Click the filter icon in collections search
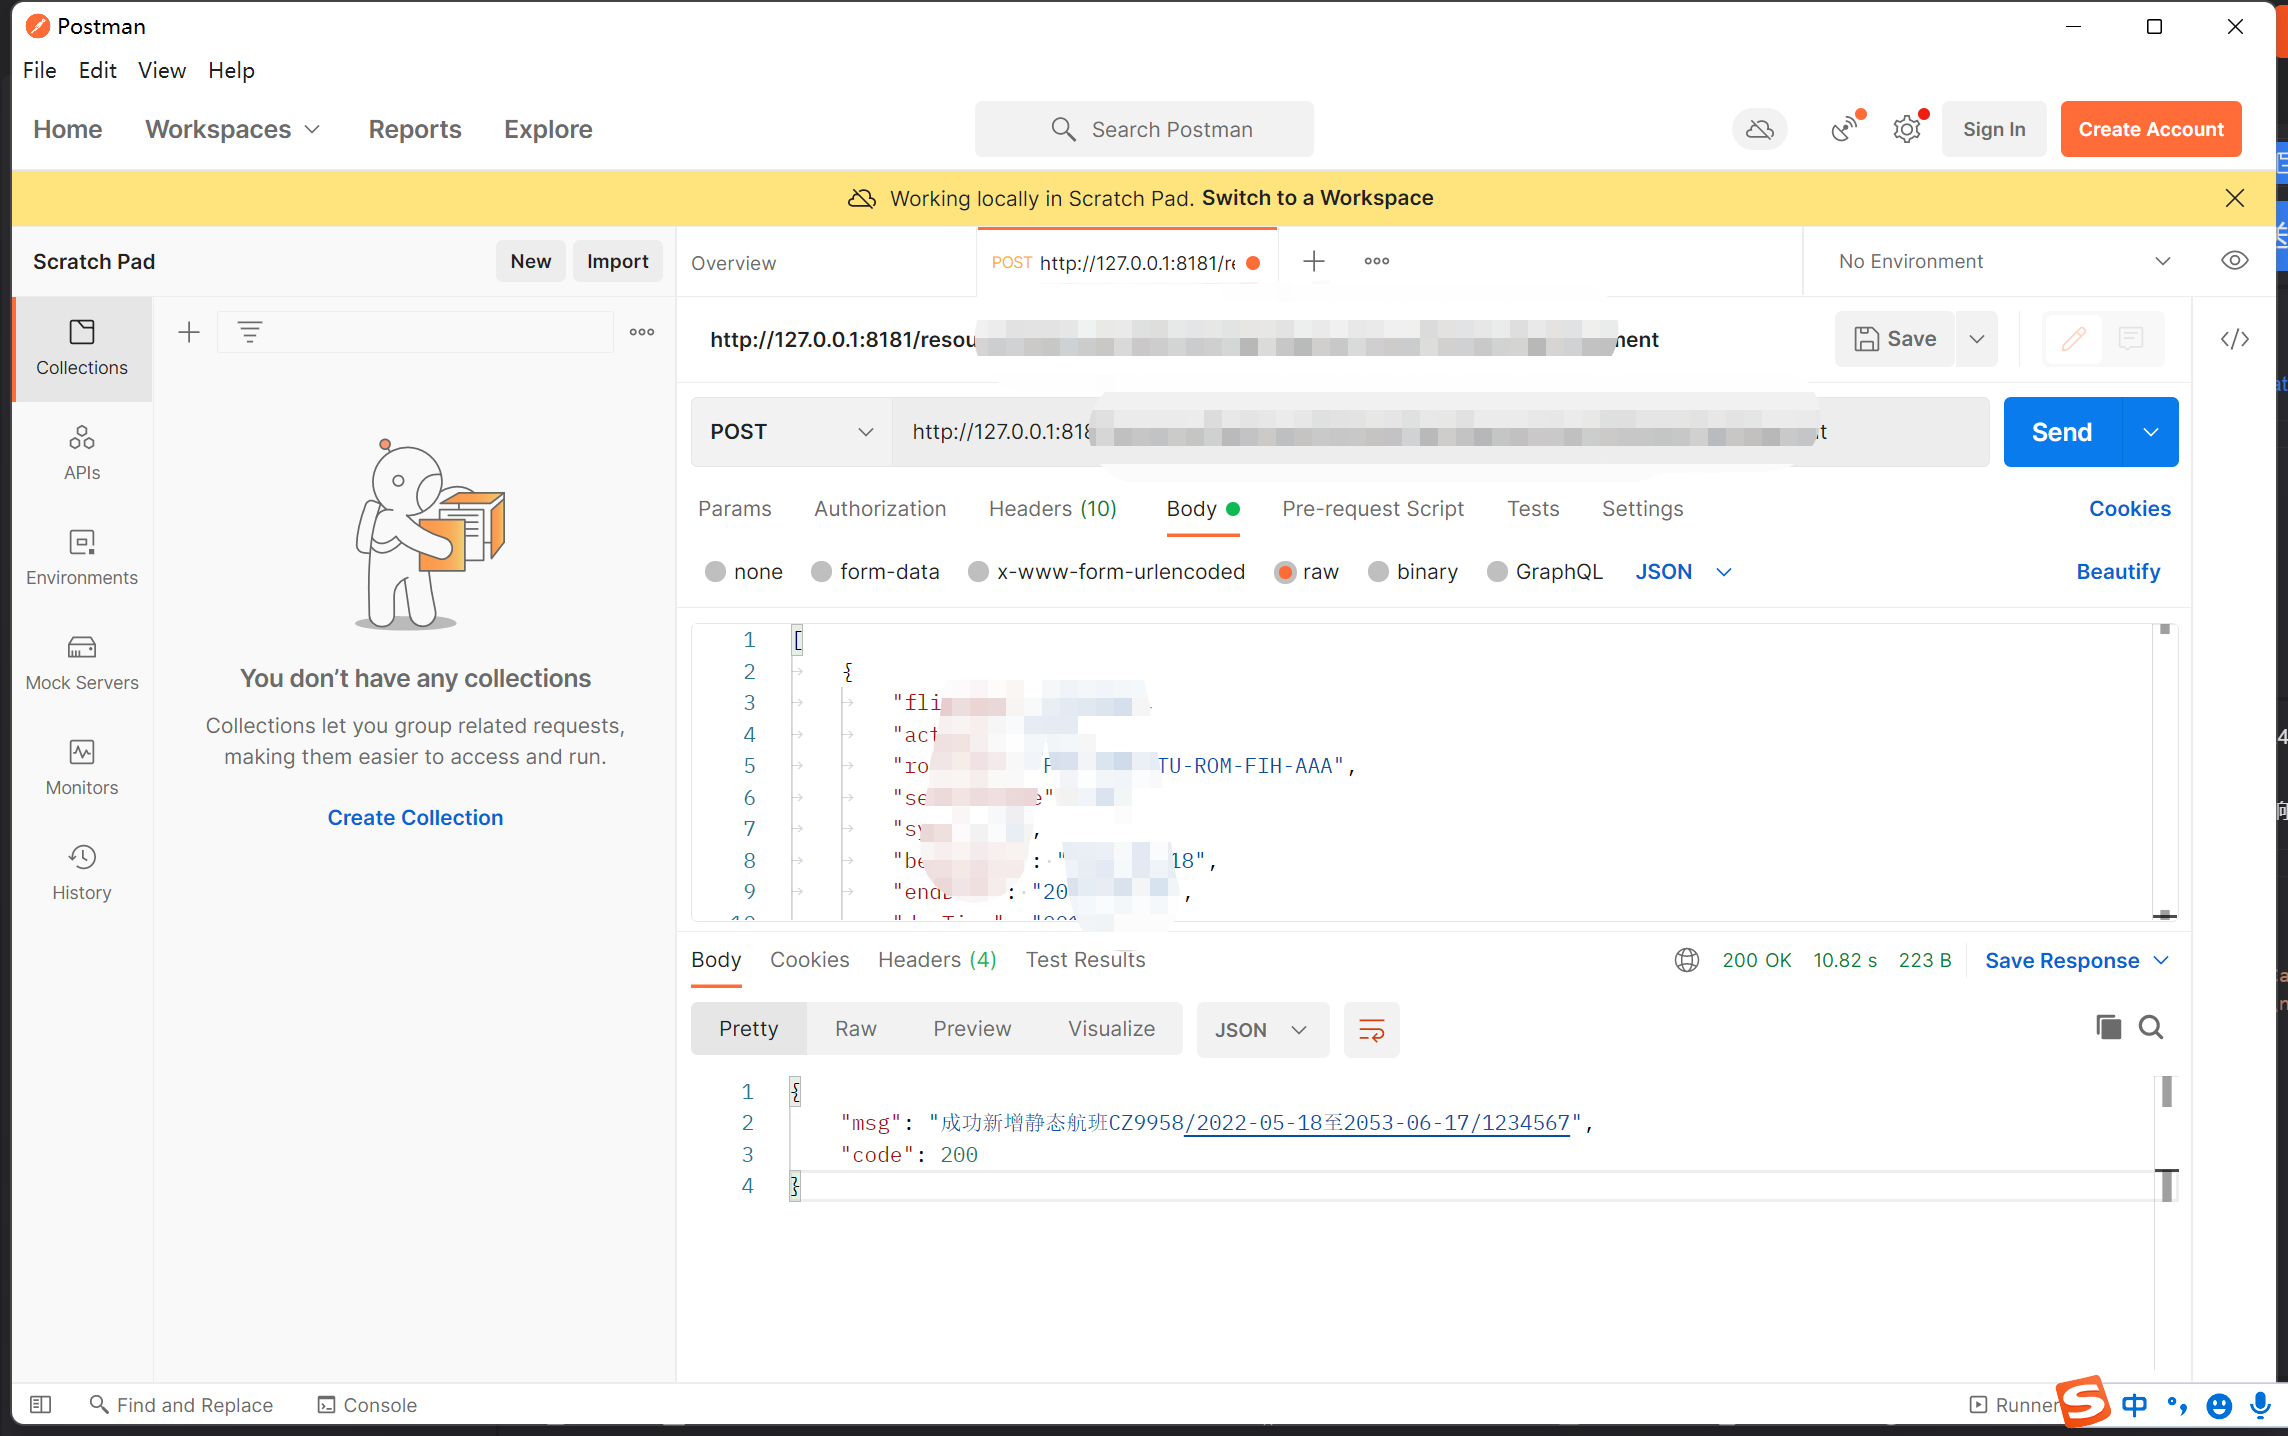Viewport: 2288px width, 1436px height. 250,332
